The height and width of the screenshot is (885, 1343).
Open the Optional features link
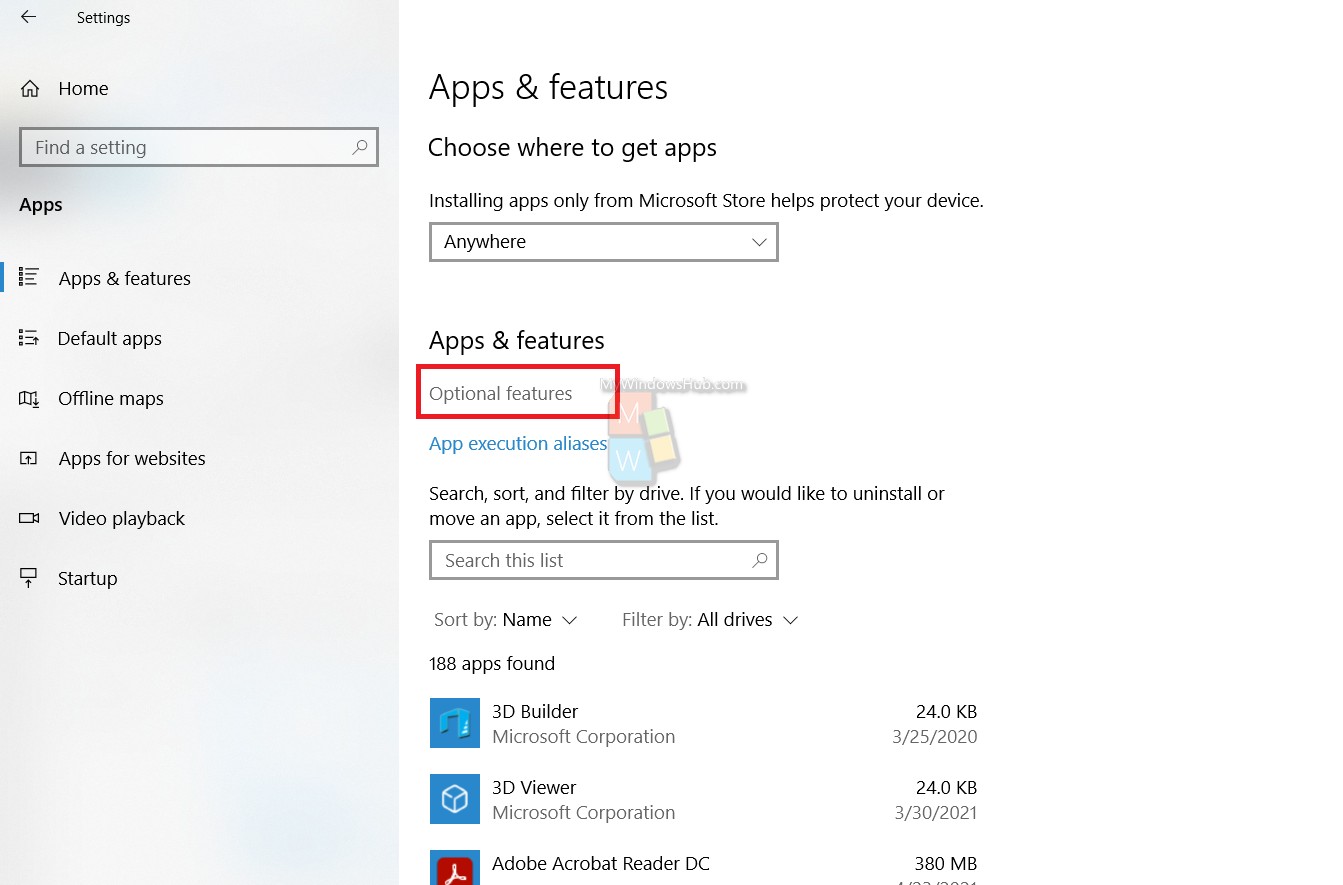pos(500,393)
